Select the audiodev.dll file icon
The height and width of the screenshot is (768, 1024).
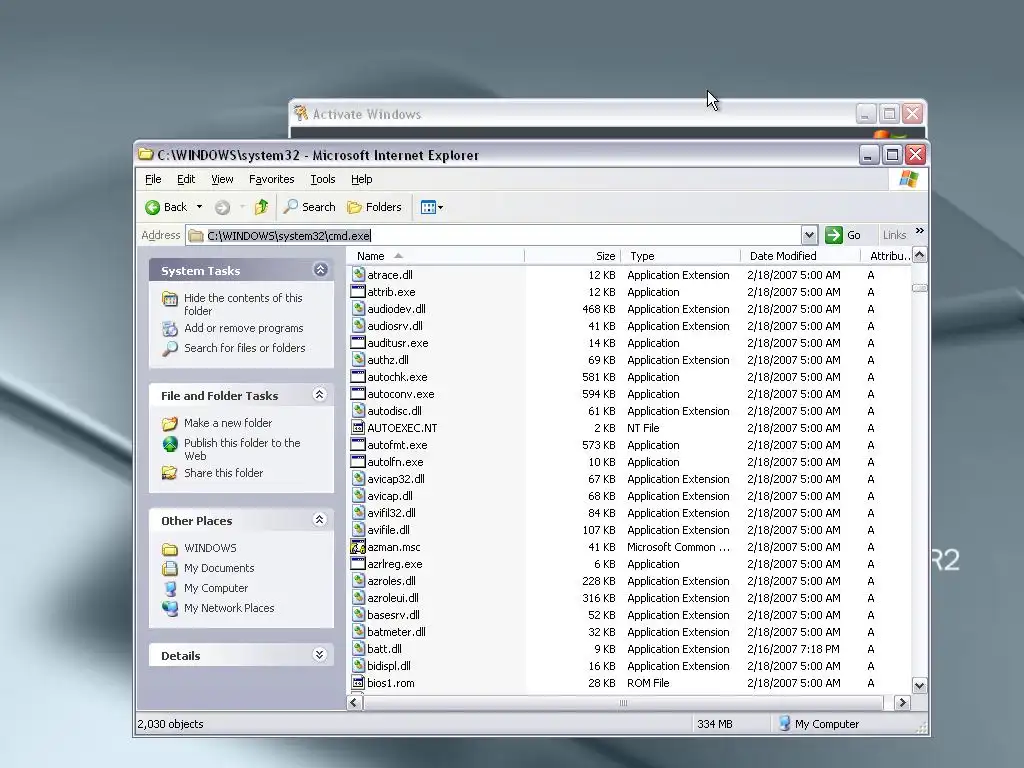358,309
